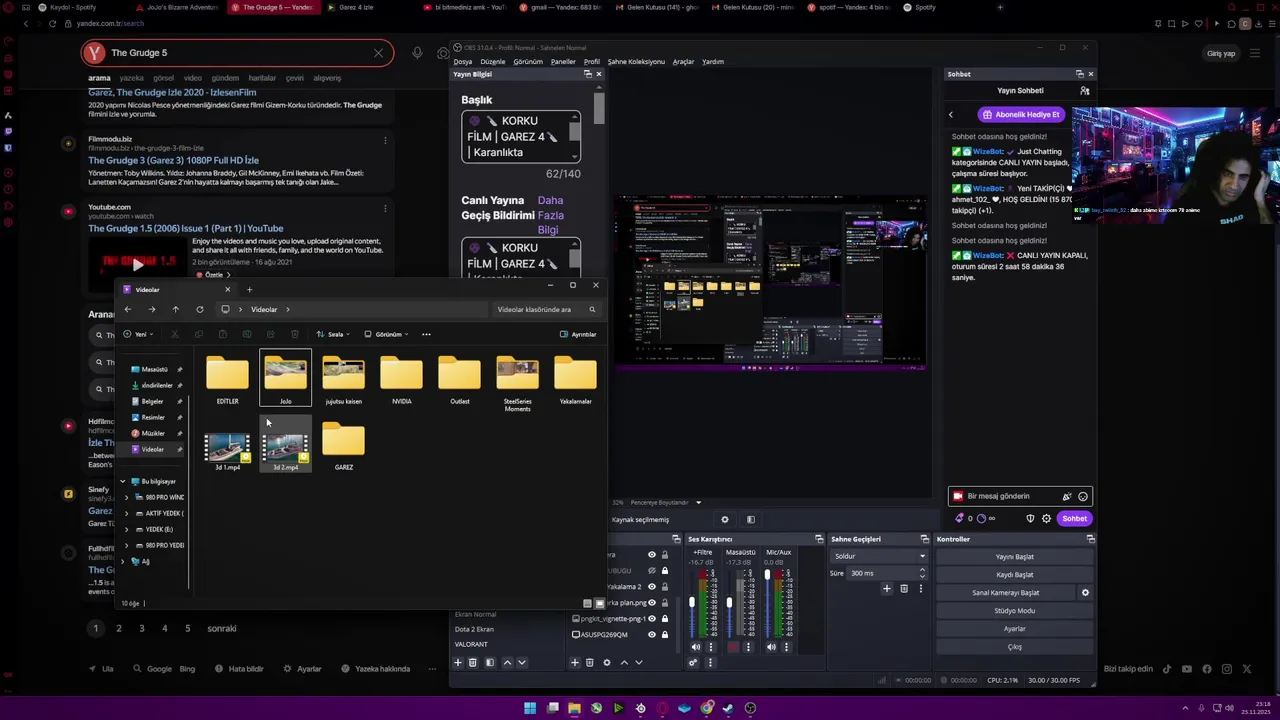Go up one folder level in Explorer
Screen dimensions: 1280x720
point(175,309)
